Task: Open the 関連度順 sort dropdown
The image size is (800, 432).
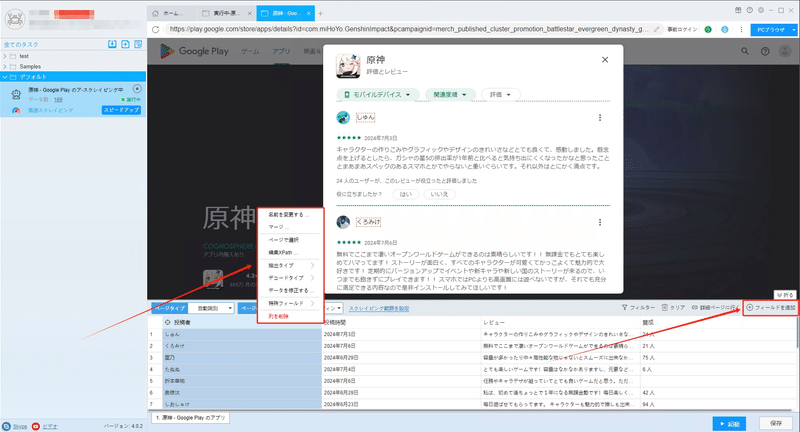Action: pos(449,94)
